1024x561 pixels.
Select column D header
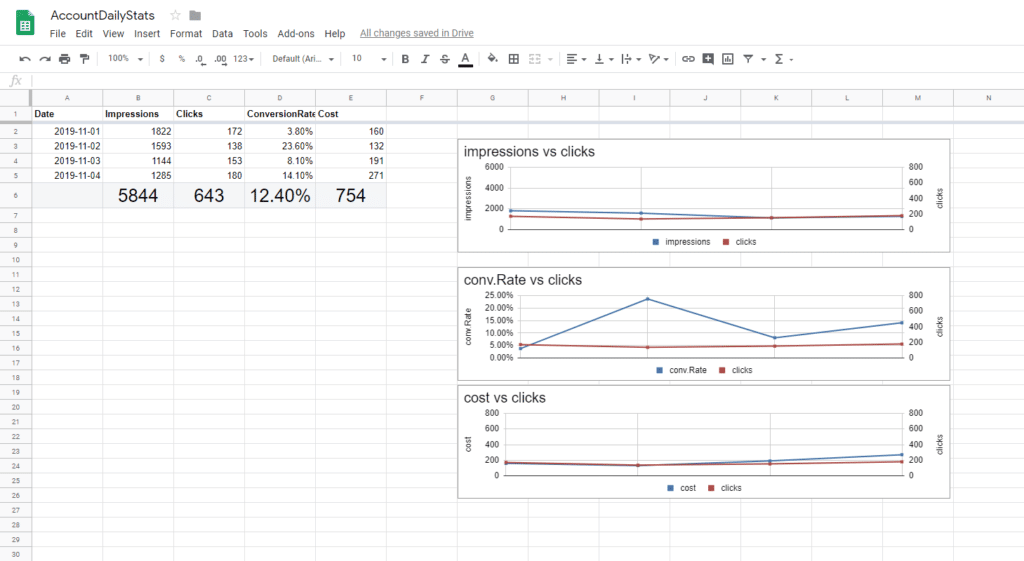point(280,98)
